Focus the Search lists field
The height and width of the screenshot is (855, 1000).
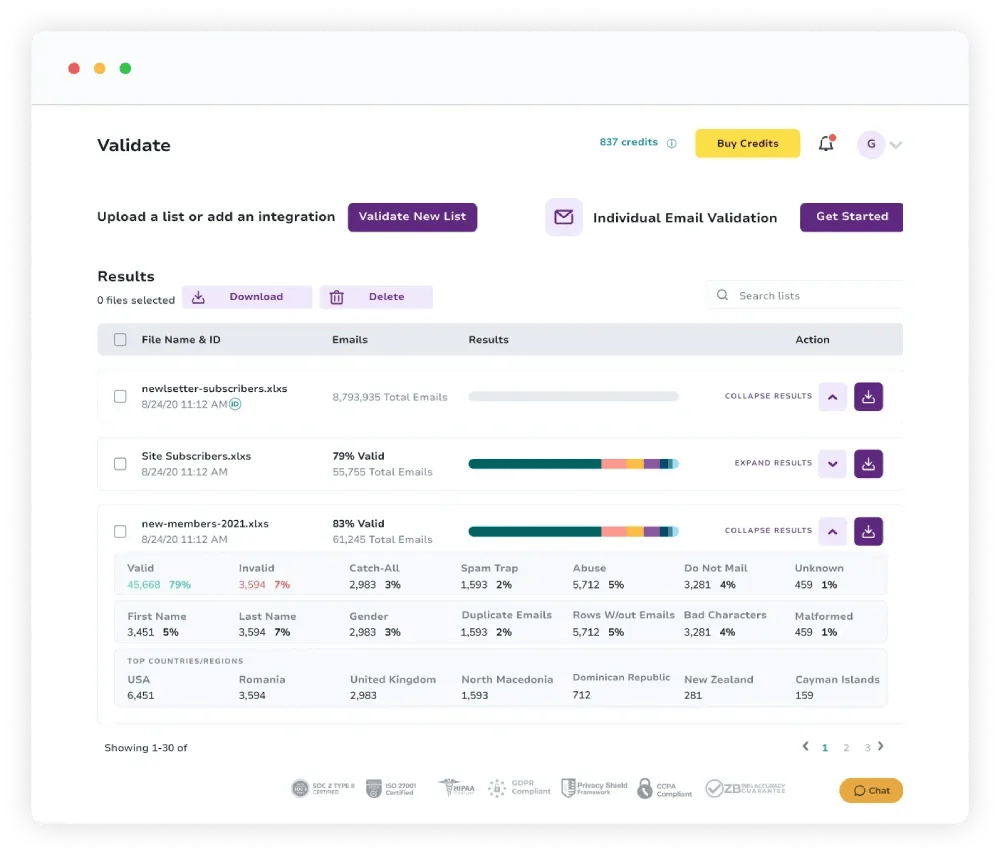pyautogui.click(x=810, y=296)
